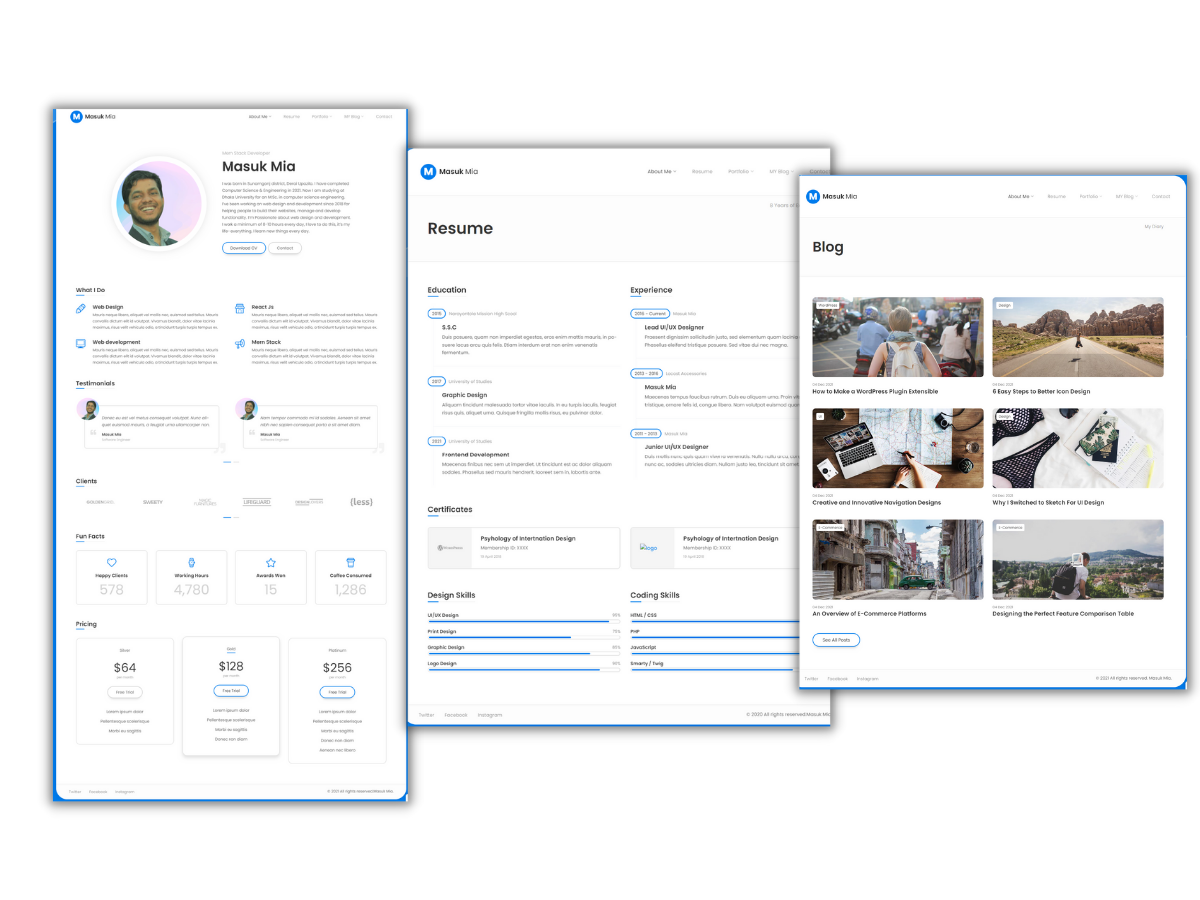Click the second testimonial avatar

pyautogui.click(x=247, y=410)
